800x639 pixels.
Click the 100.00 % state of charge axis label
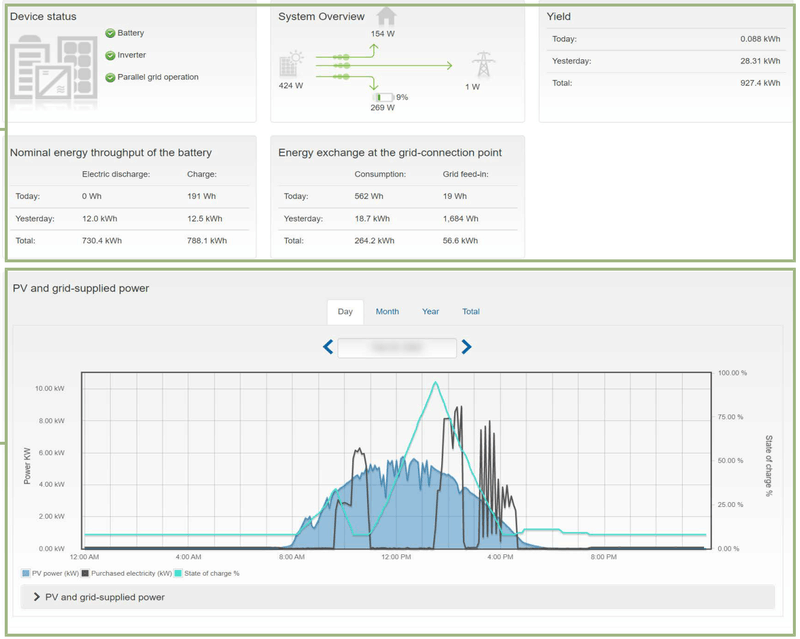pos(732,373)
